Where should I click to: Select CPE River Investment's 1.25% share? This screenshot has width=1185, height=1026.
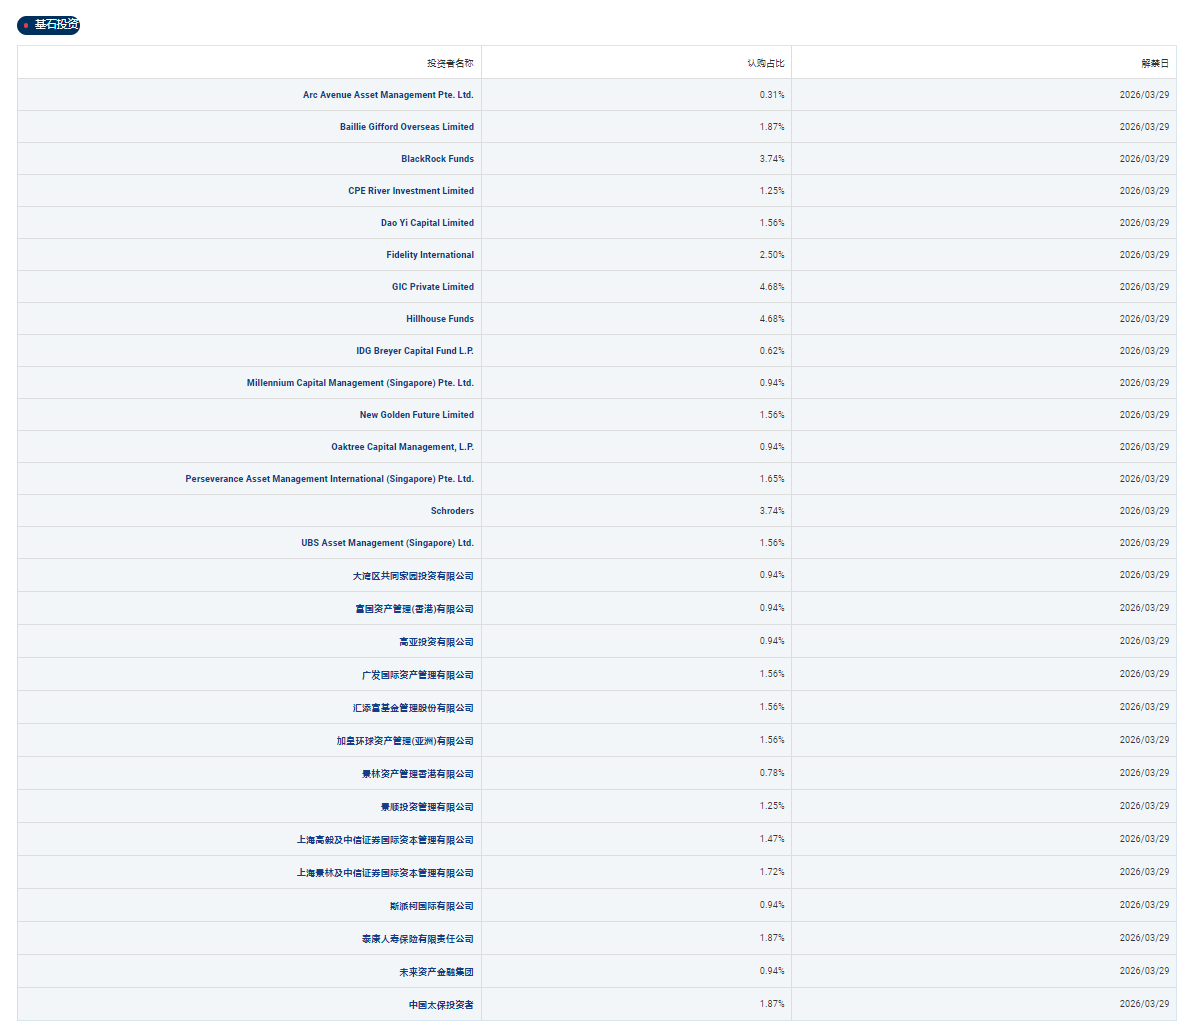pyautogui.click(x=772, y=191)
